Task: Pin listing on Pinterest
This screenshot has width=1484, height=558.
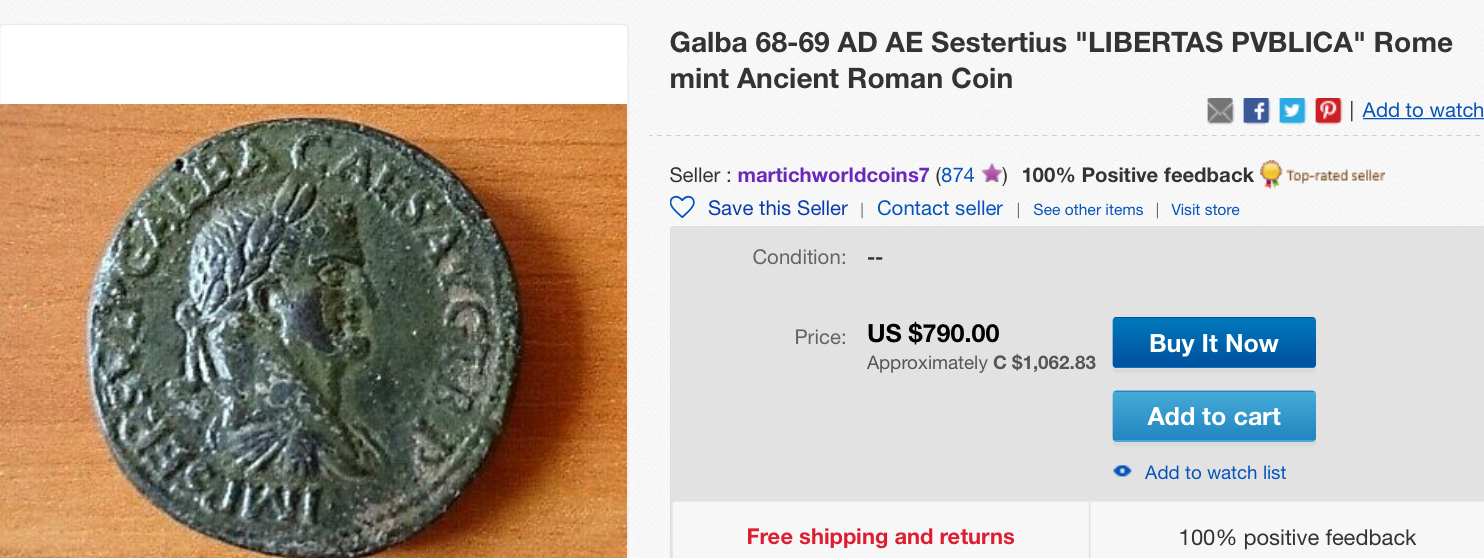Action: (x=1328, y=110)
